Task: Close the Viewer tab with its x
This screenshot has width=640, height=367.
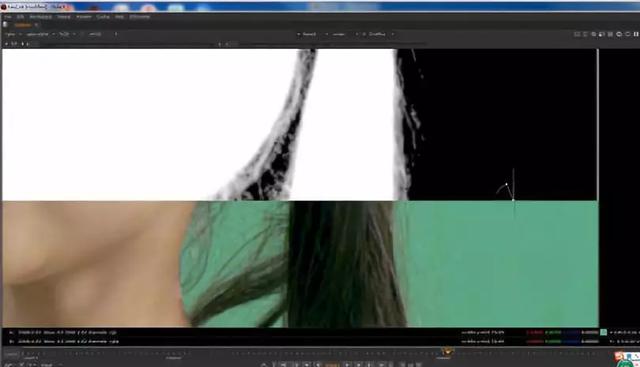Action: coord(36,25)
